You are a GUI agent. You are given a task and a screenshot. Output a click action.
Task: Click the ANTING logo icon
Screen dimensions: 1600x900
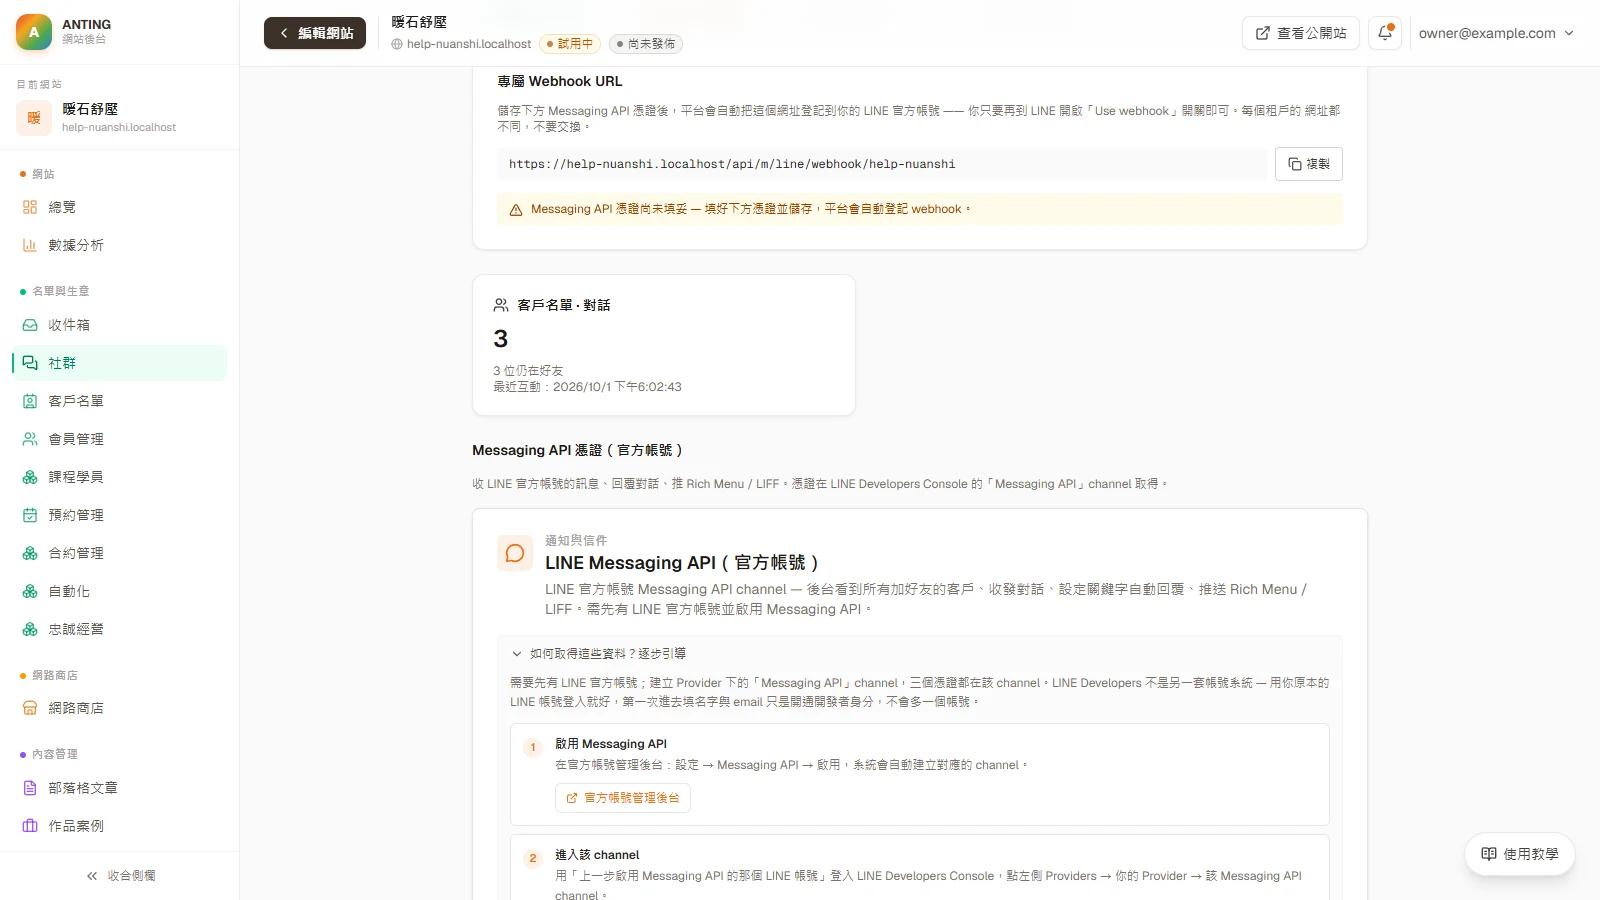tap(34, 32)
